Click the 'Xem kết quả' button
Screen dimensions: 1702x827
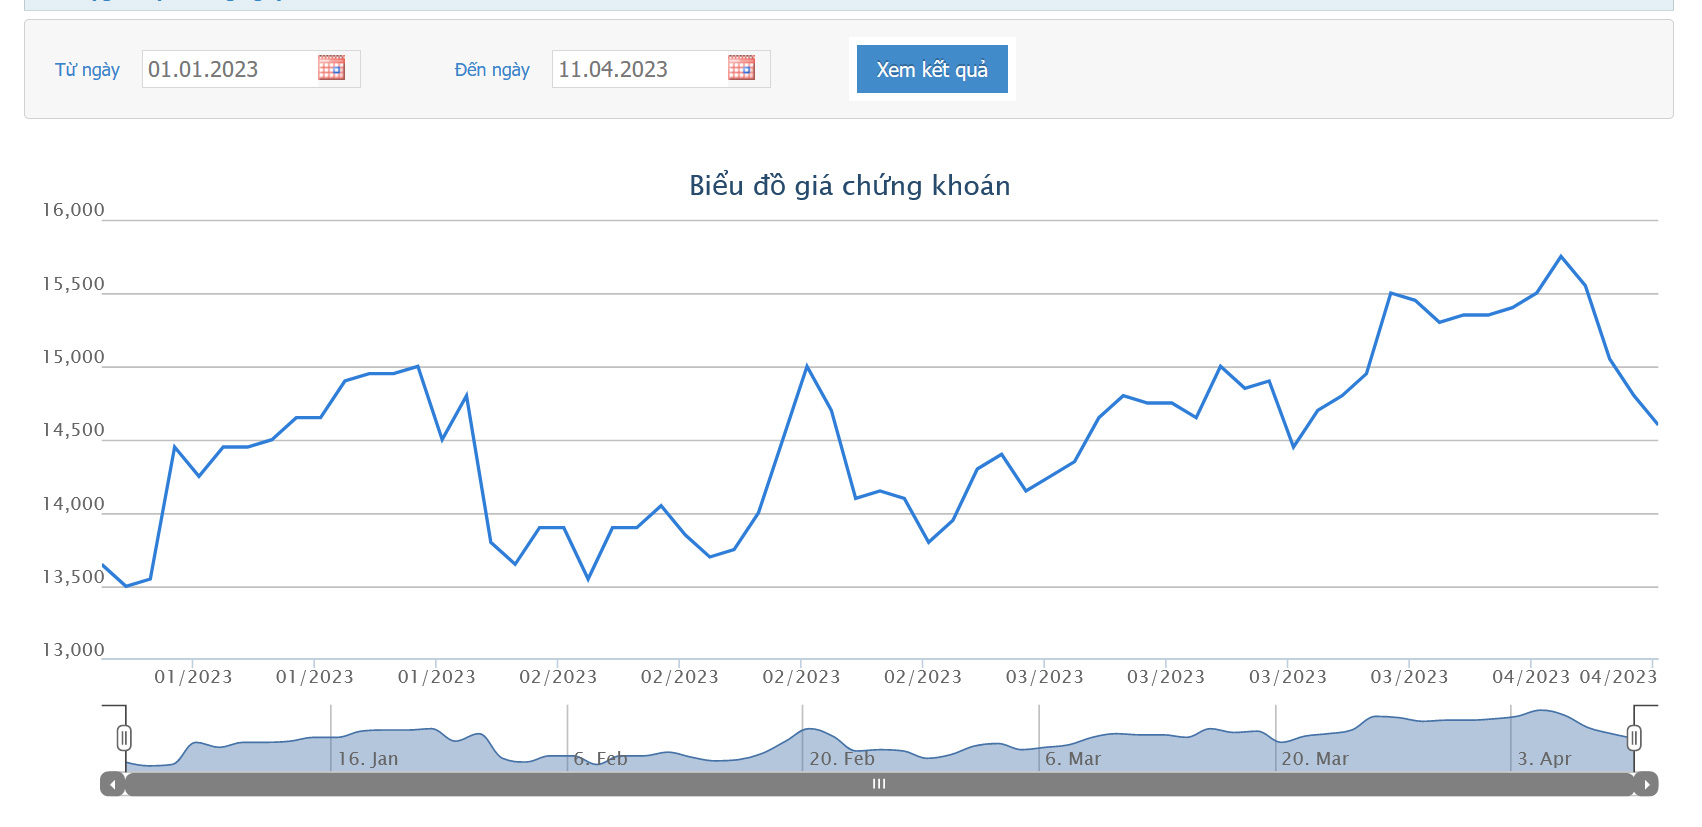tap(932, 69)
